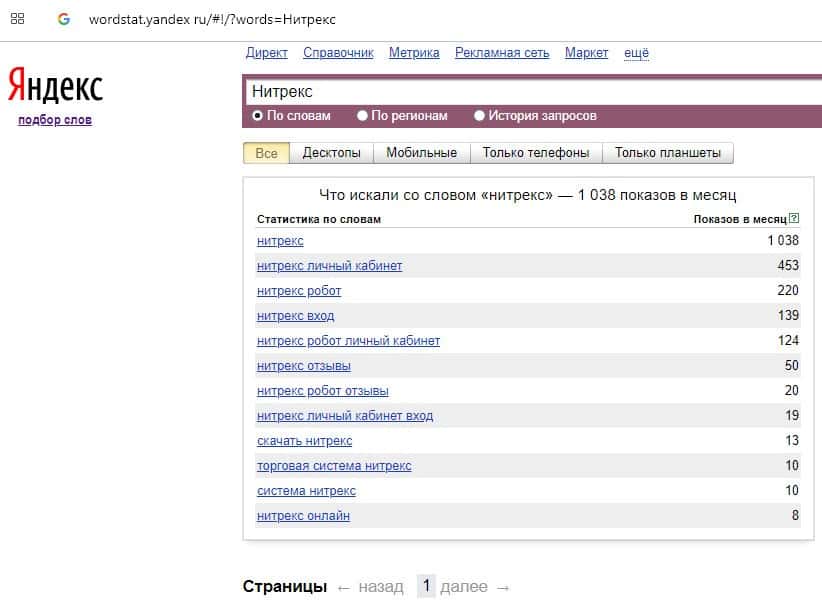Viewport: 822px width, 613px height.
Task: Select the По регионам radio button
Action: pos(363,116)
